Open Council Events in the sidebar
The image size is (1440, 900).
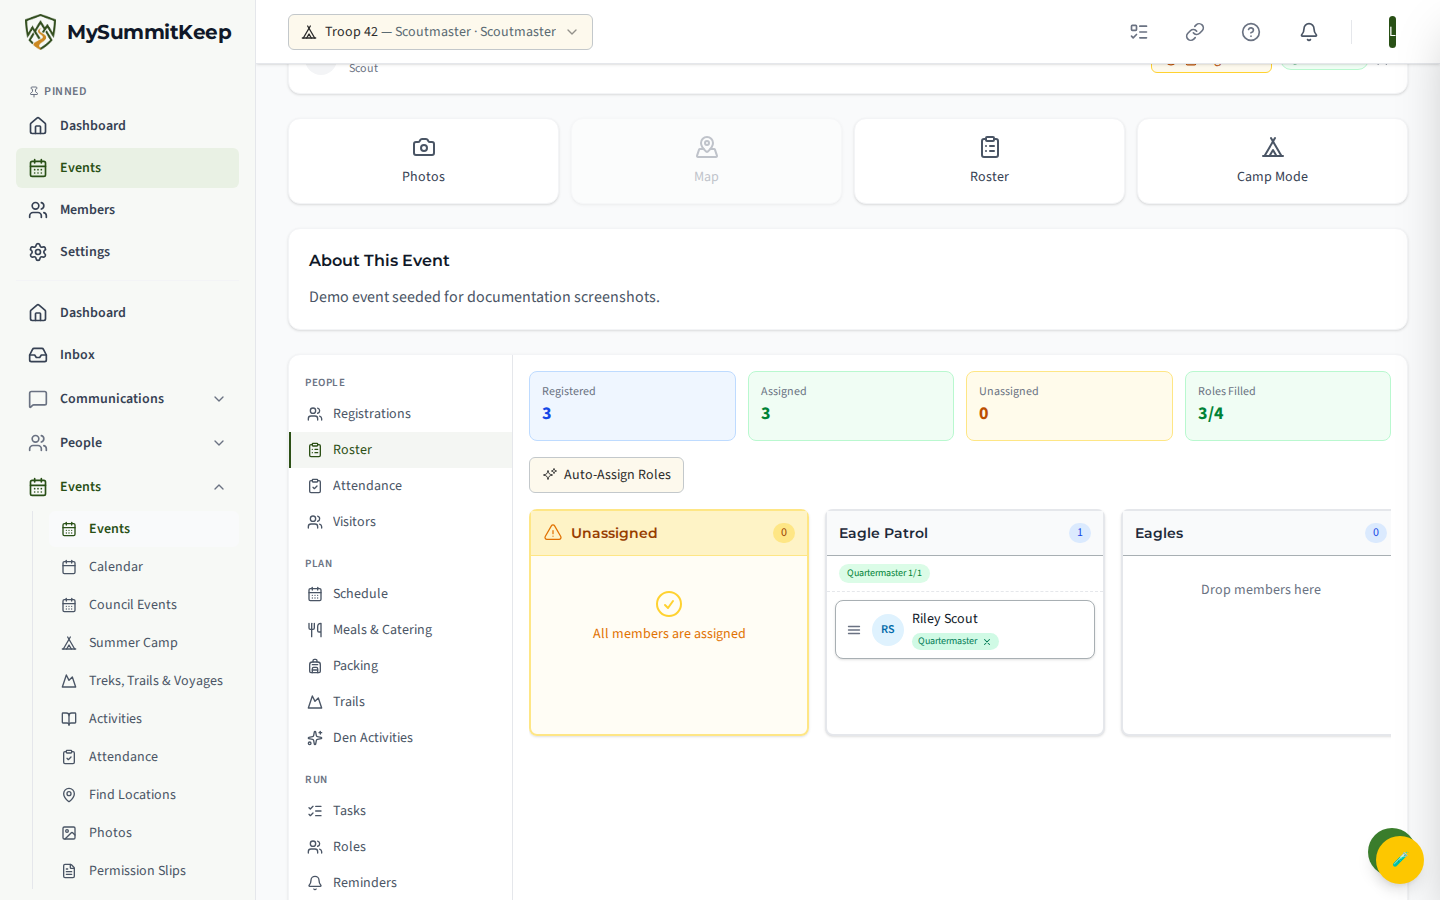click(144, 605)
